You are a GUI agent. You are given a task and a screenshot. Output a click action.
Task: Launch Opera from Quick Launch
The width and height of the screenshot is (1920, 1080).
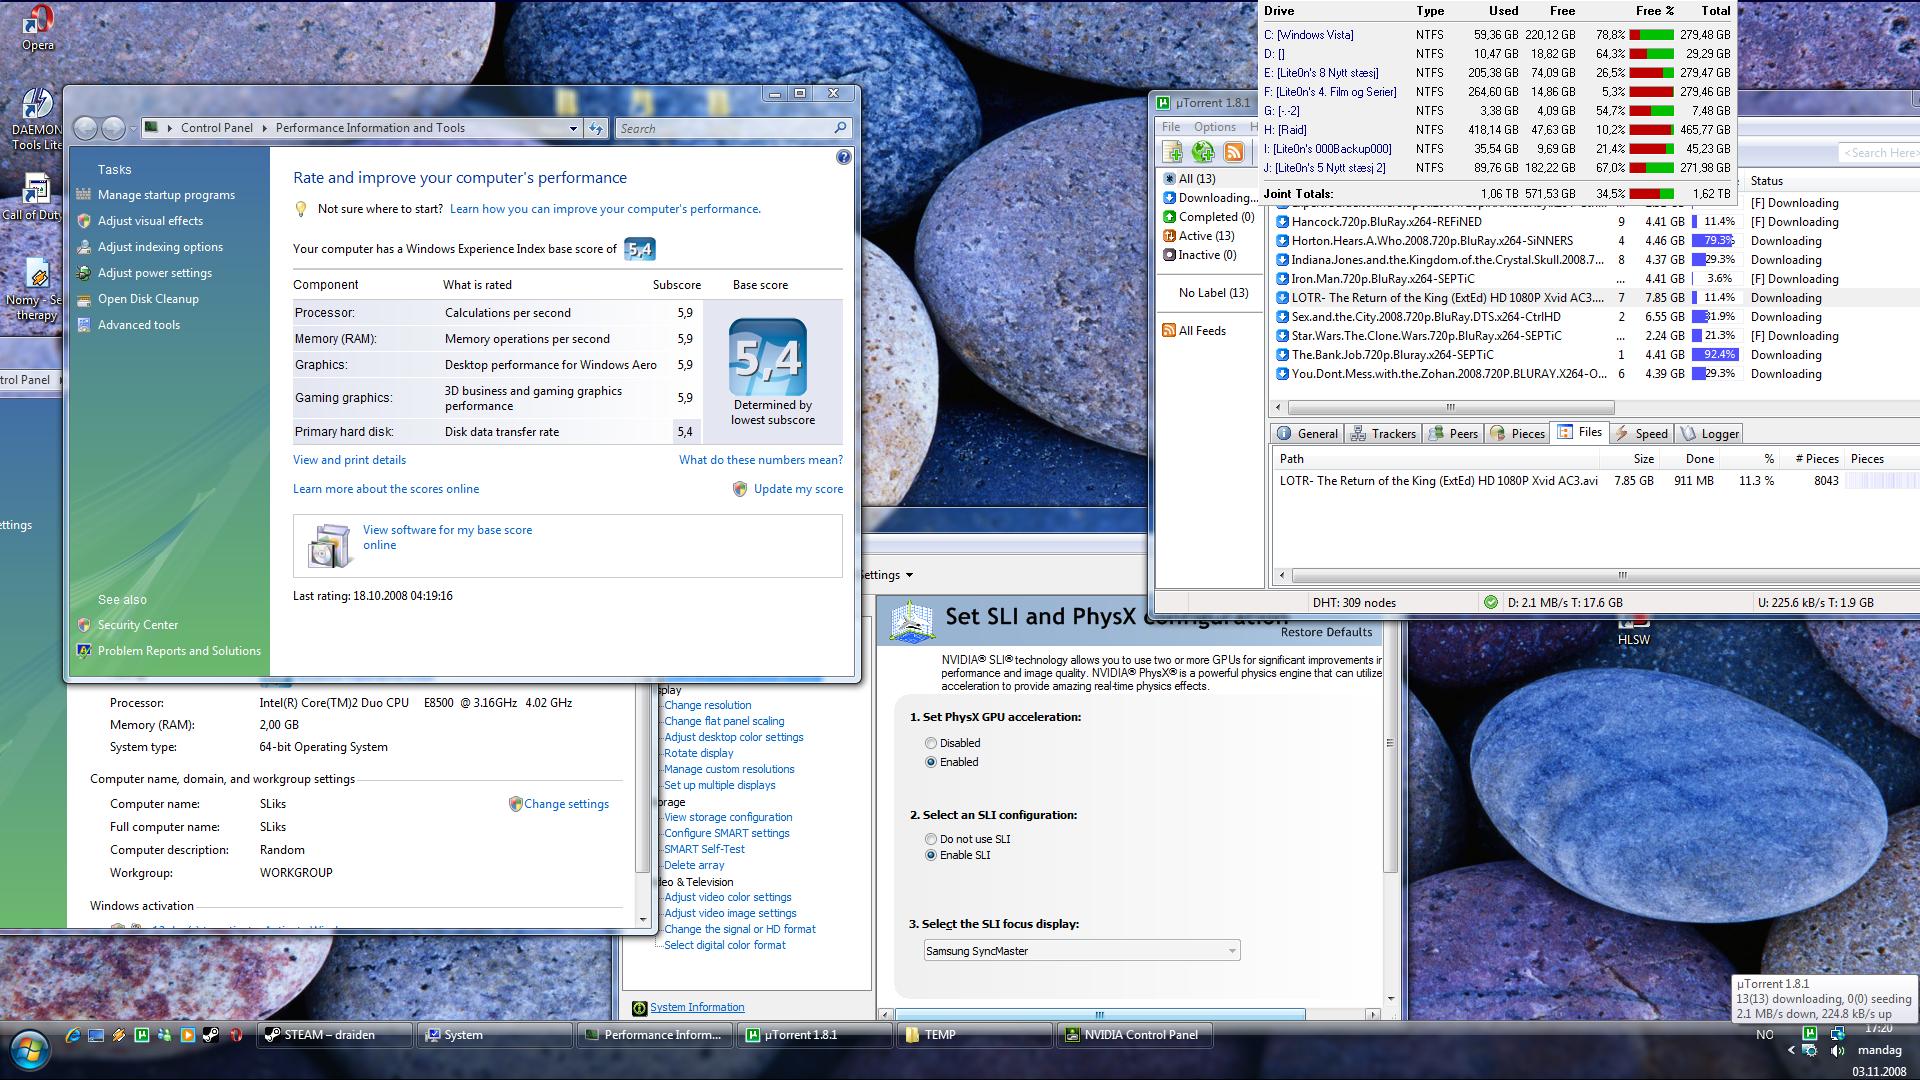coord(236,1035)
